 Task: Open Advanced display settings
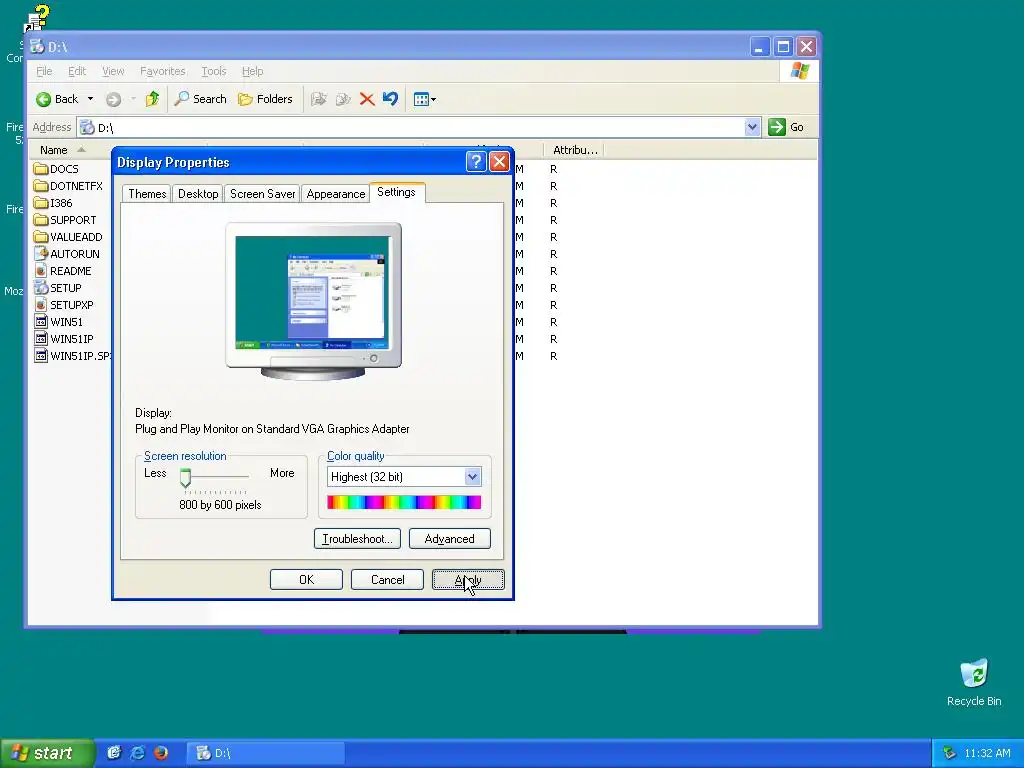point(449,539)
